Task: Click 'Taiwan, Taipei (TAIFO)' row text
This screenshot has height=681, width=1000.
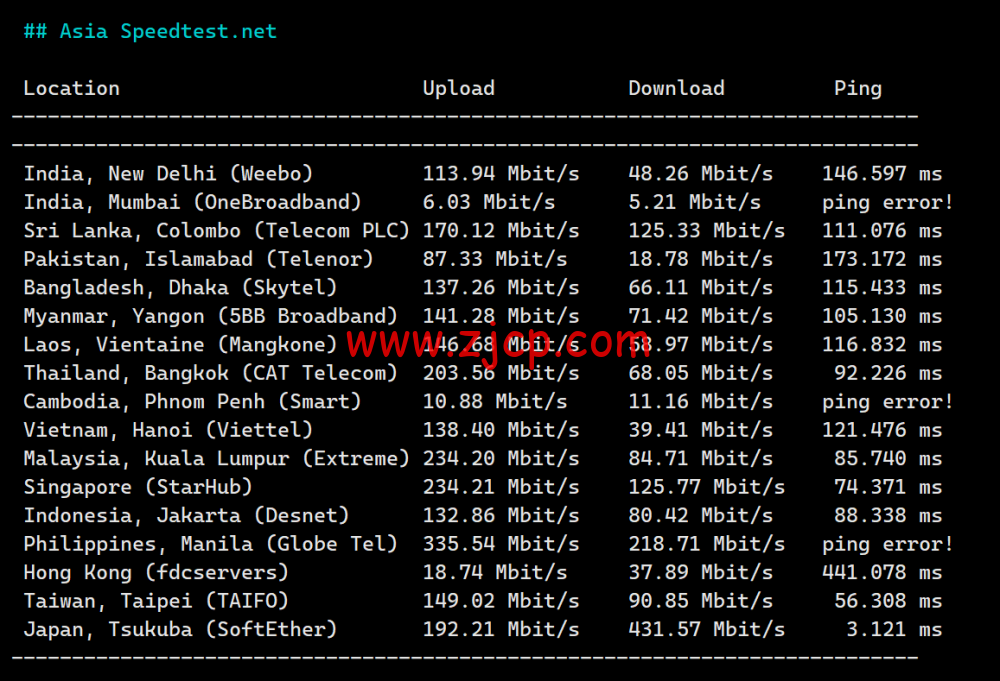Action: click(x=156, y=601)
